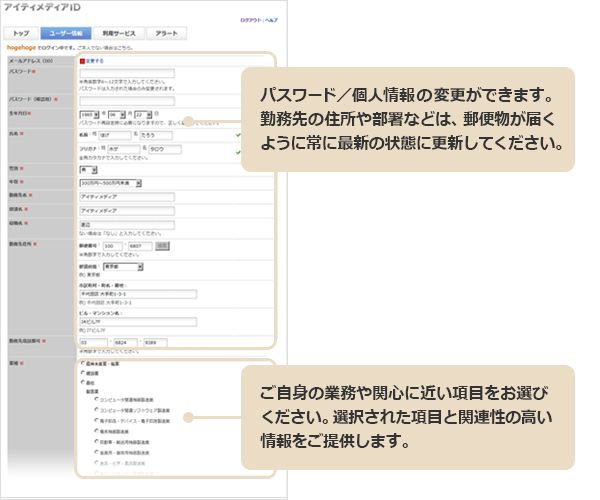Click the postal code field containing 100
Screen dimensions: 600x500
click(x=112, y=246)
